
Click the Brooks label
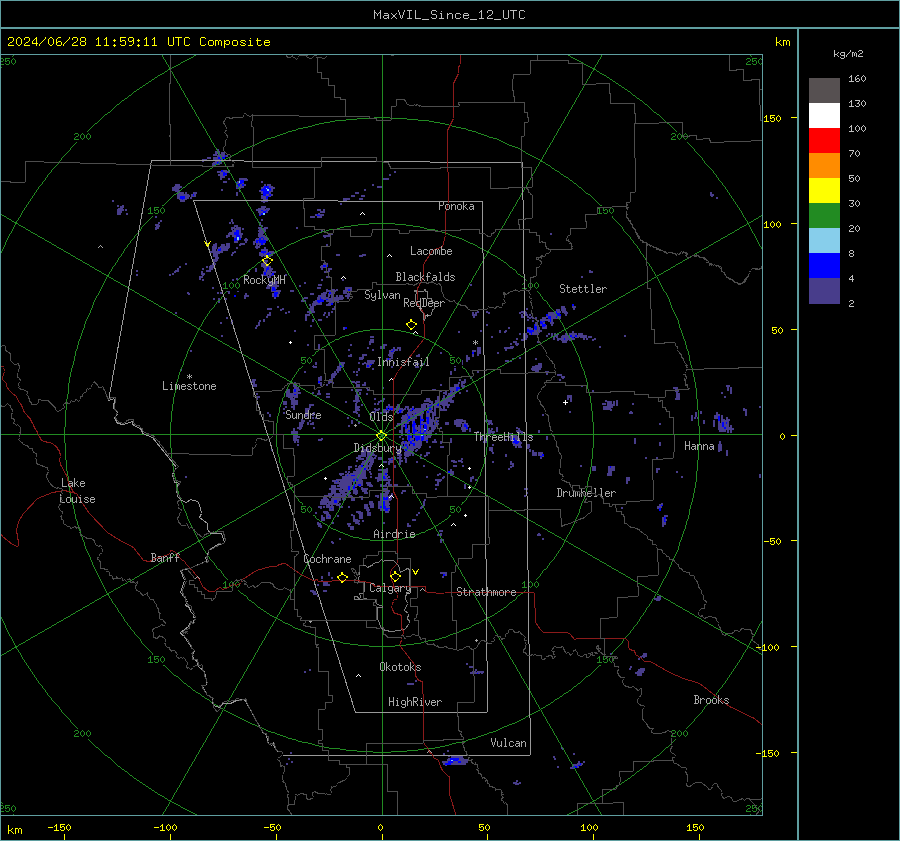[711, 700]
